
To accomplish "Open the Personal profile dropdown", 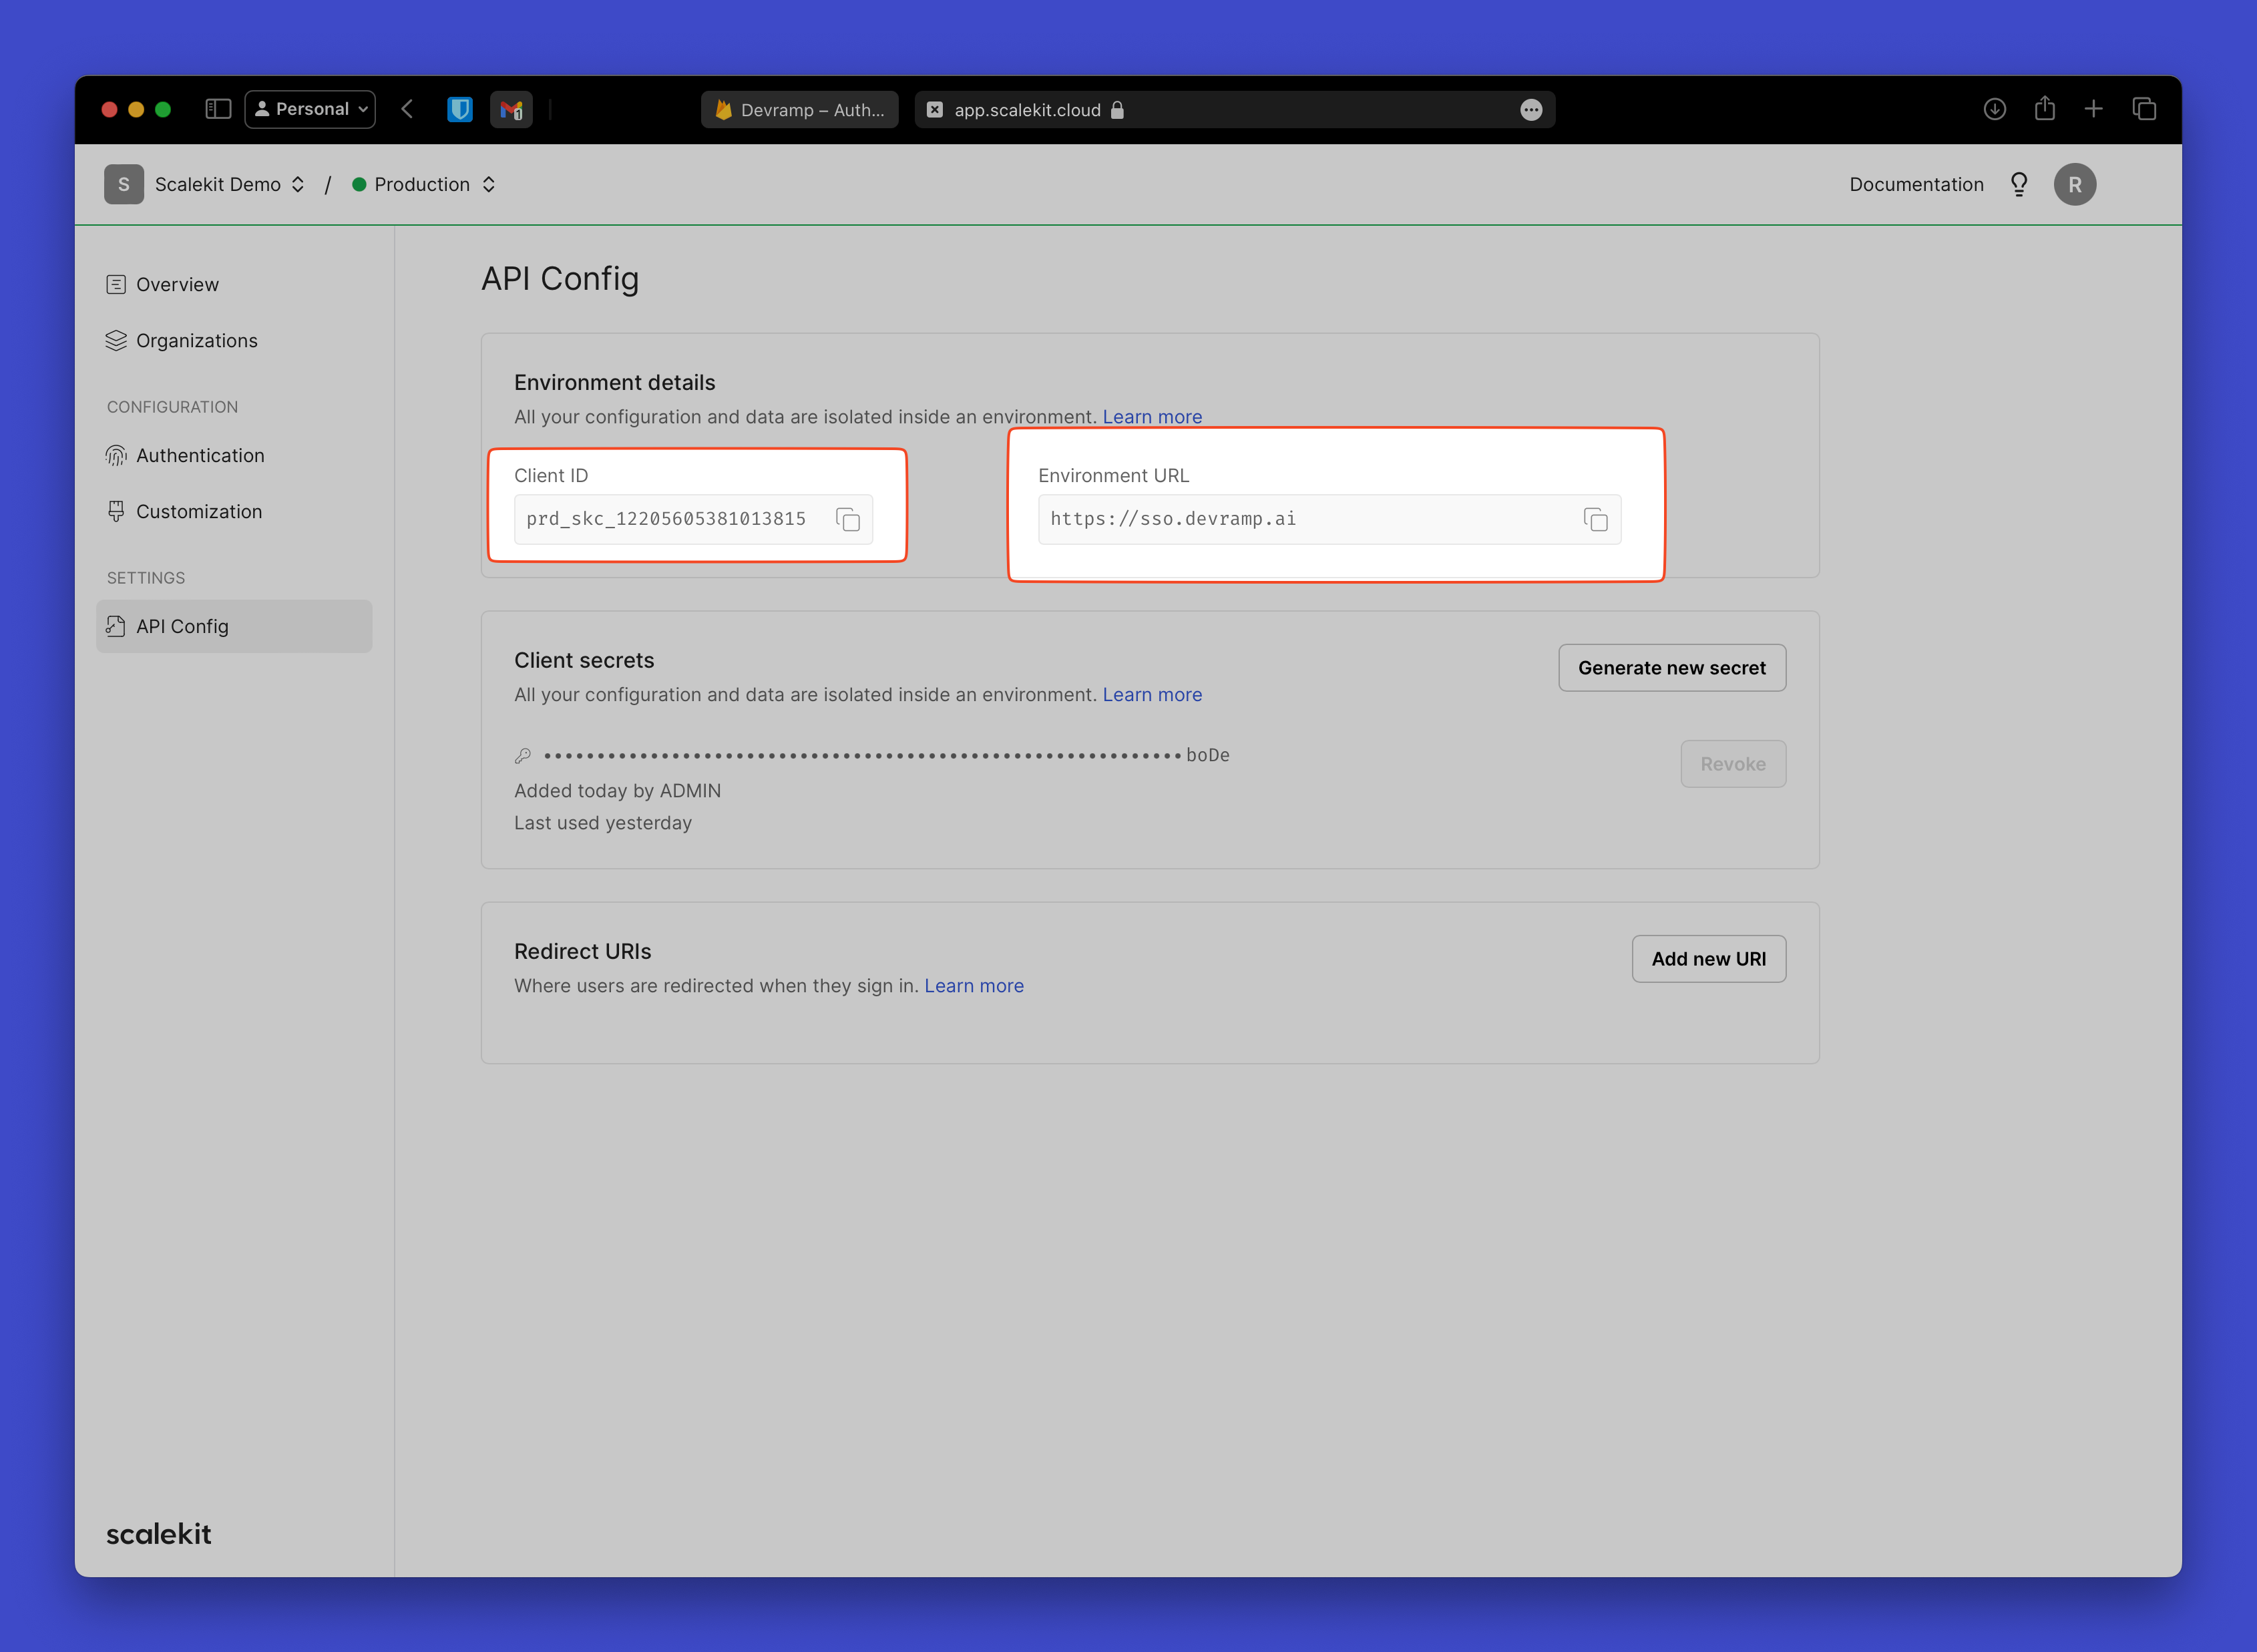I will [x=309, y=109].
